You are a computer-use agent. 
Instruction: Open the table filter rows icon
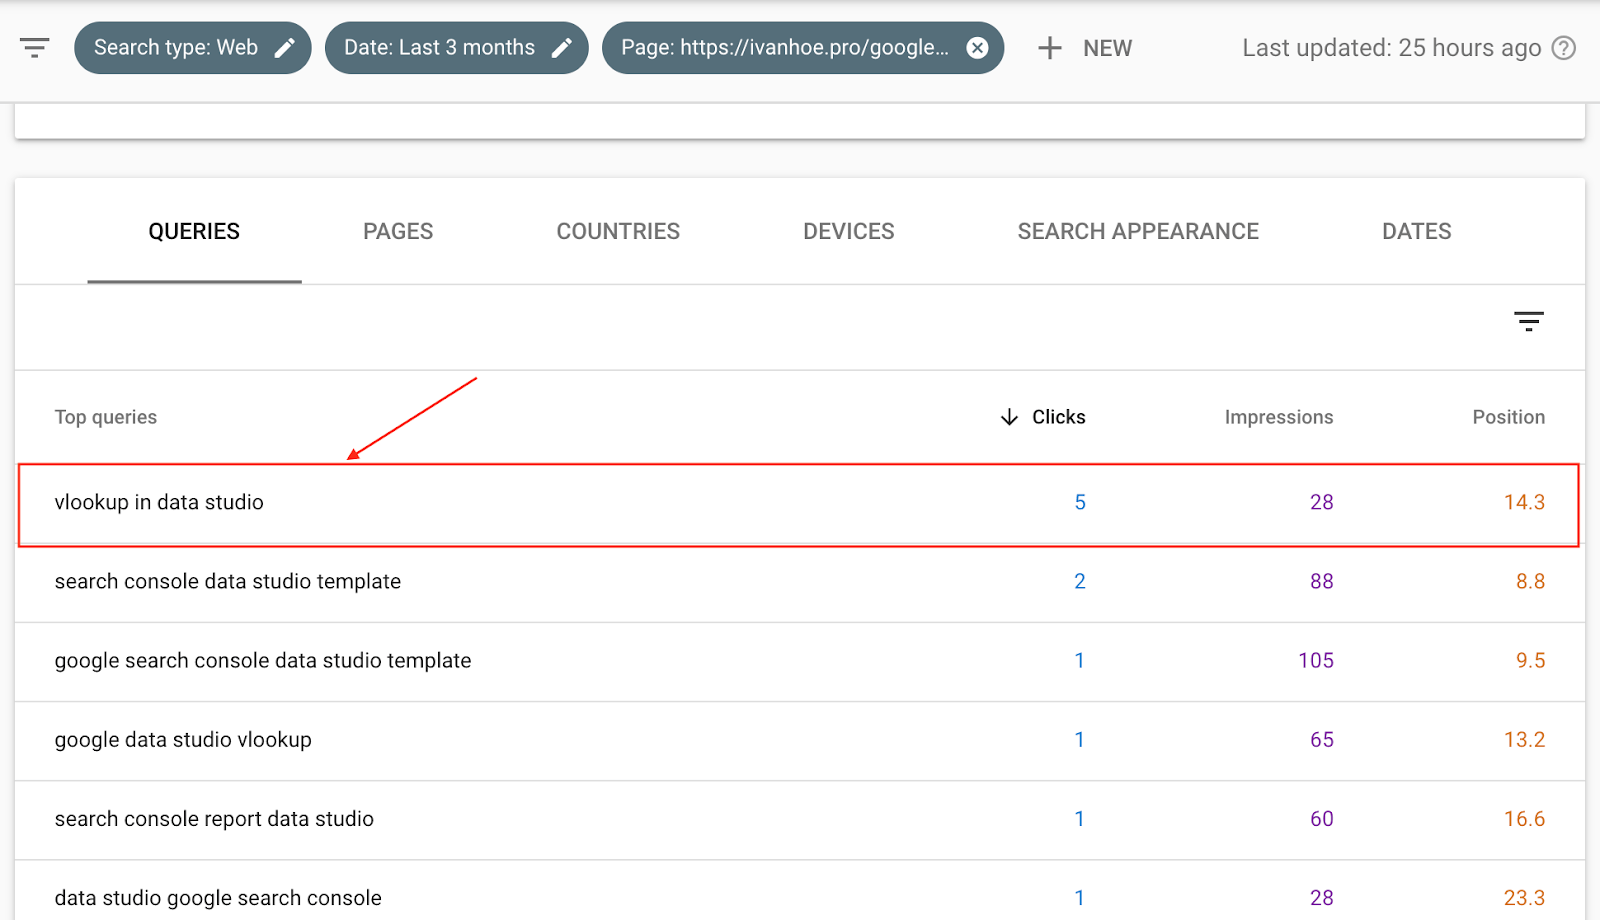coord(1528,321)
